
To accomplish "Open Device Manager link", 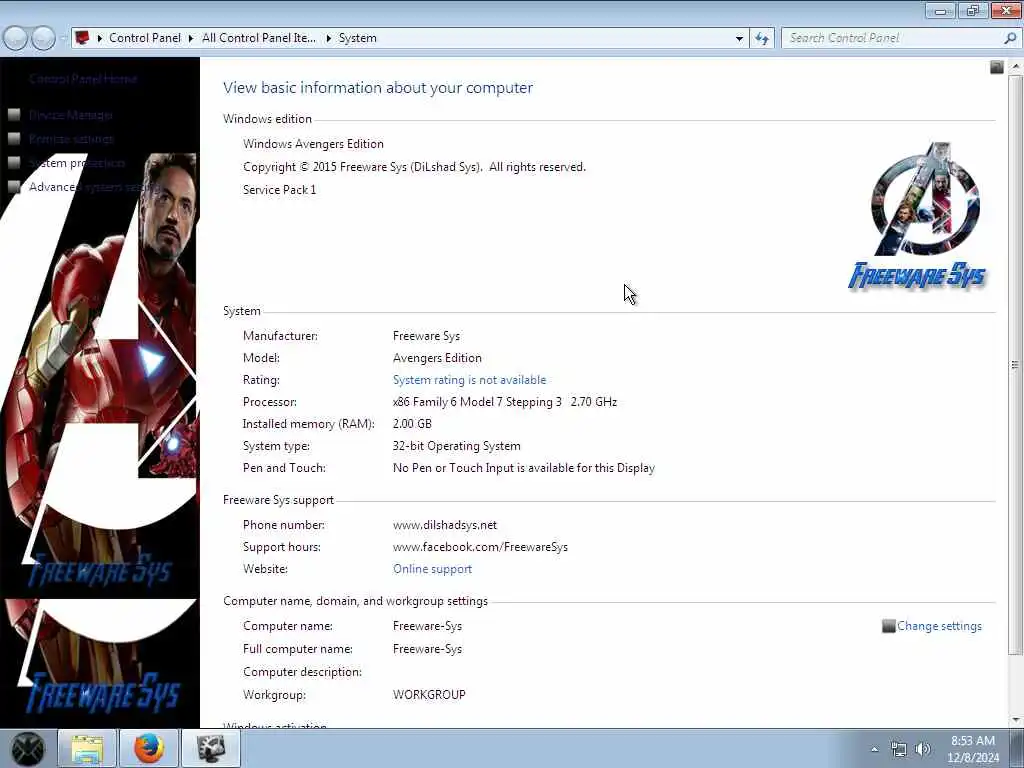I will [x=71, y=115].
